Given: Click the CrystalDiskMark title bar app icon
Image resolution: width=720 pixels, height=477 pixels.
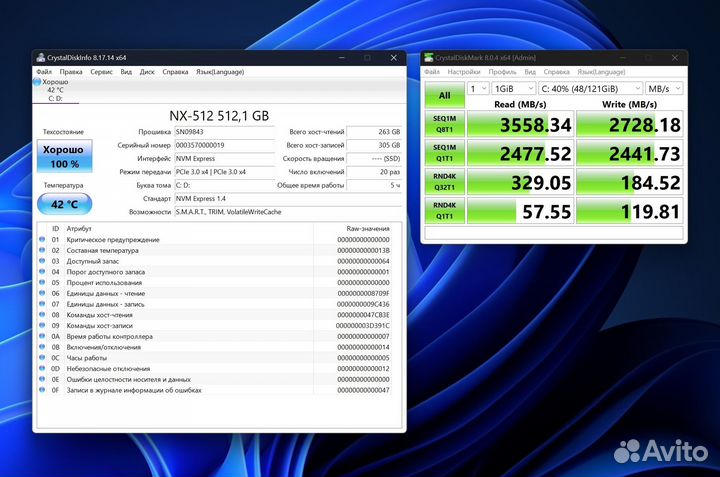Looking at the screenshot, I should click(x=429, y=57).
